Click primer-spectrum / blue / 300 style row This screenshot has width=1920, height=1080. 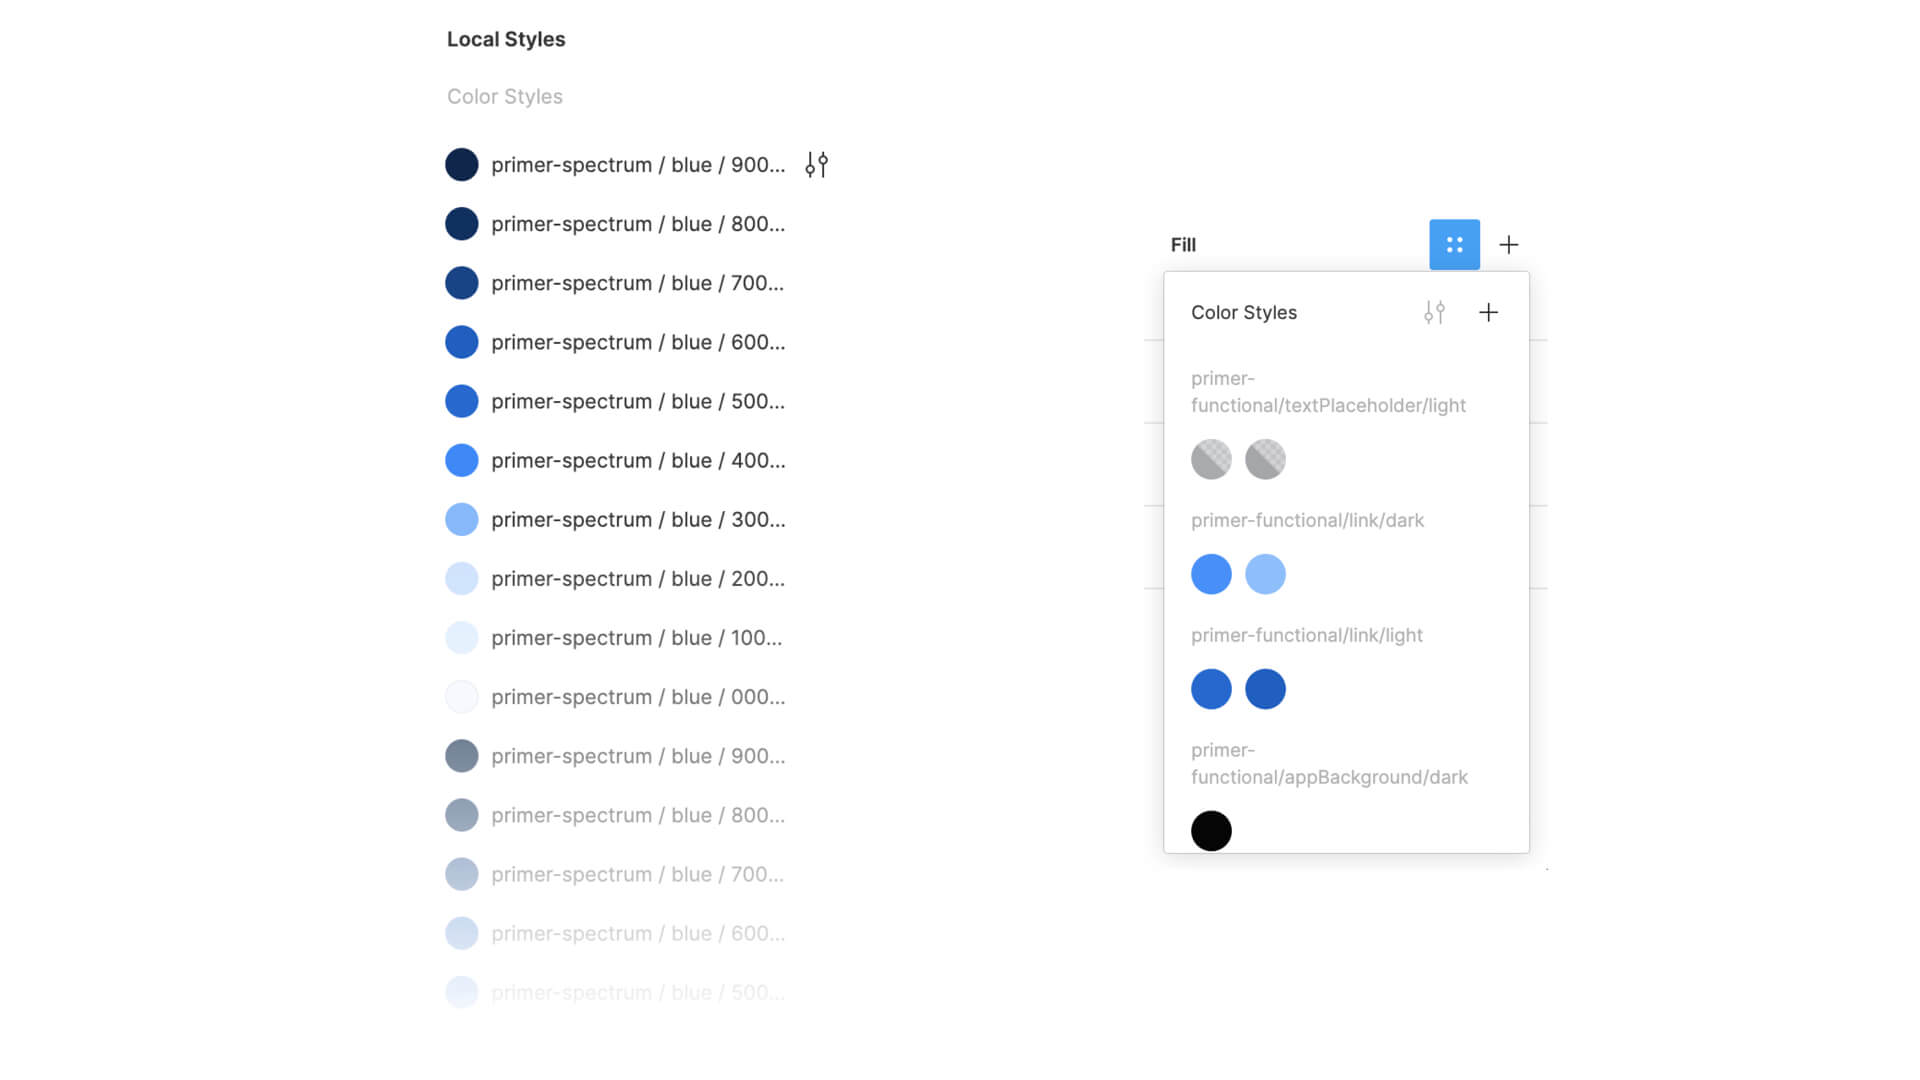point(637,519)
